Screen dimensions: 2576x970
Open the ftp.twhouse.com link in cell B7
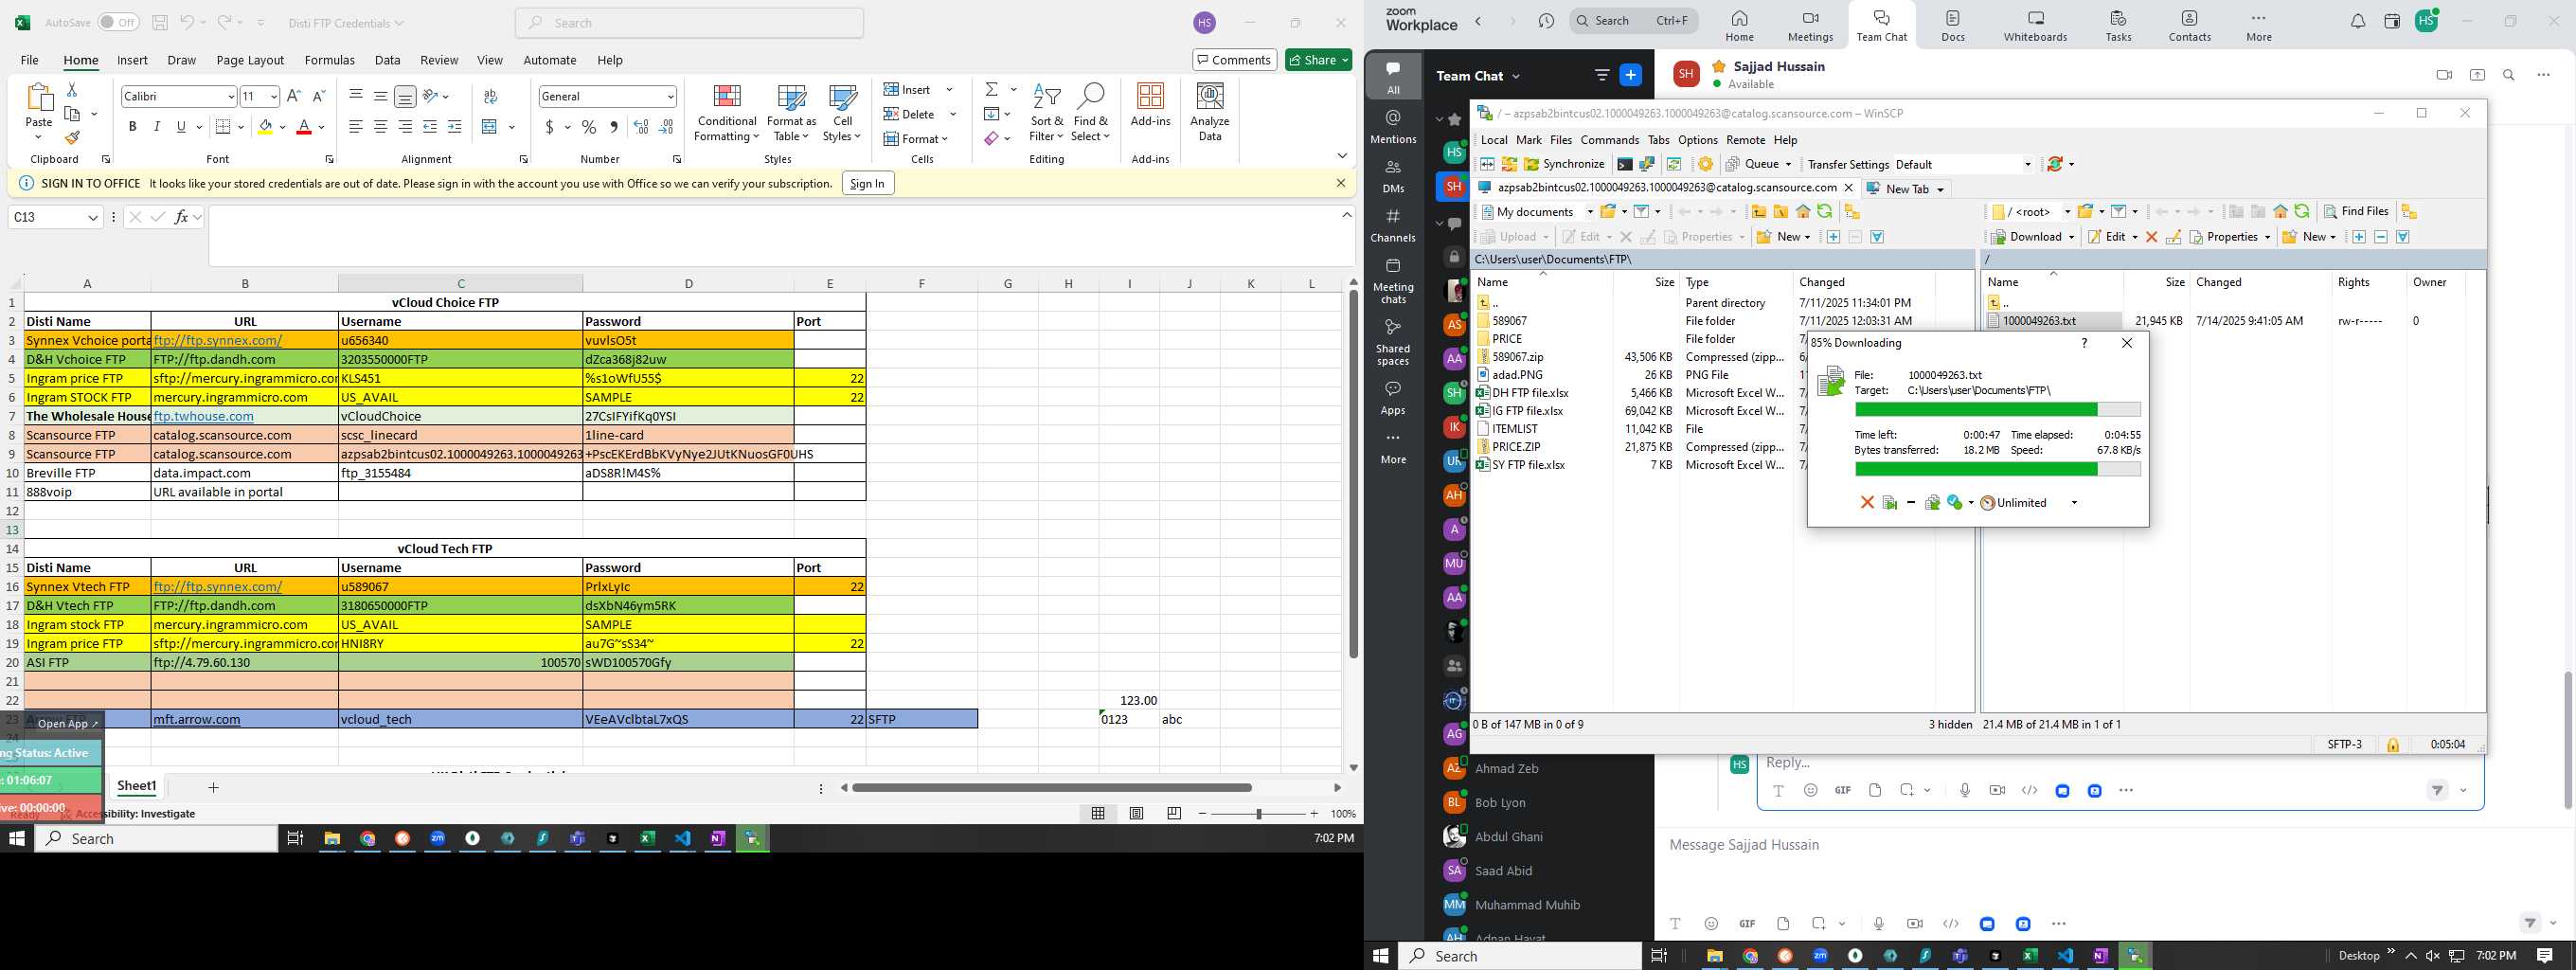point(203,416)
